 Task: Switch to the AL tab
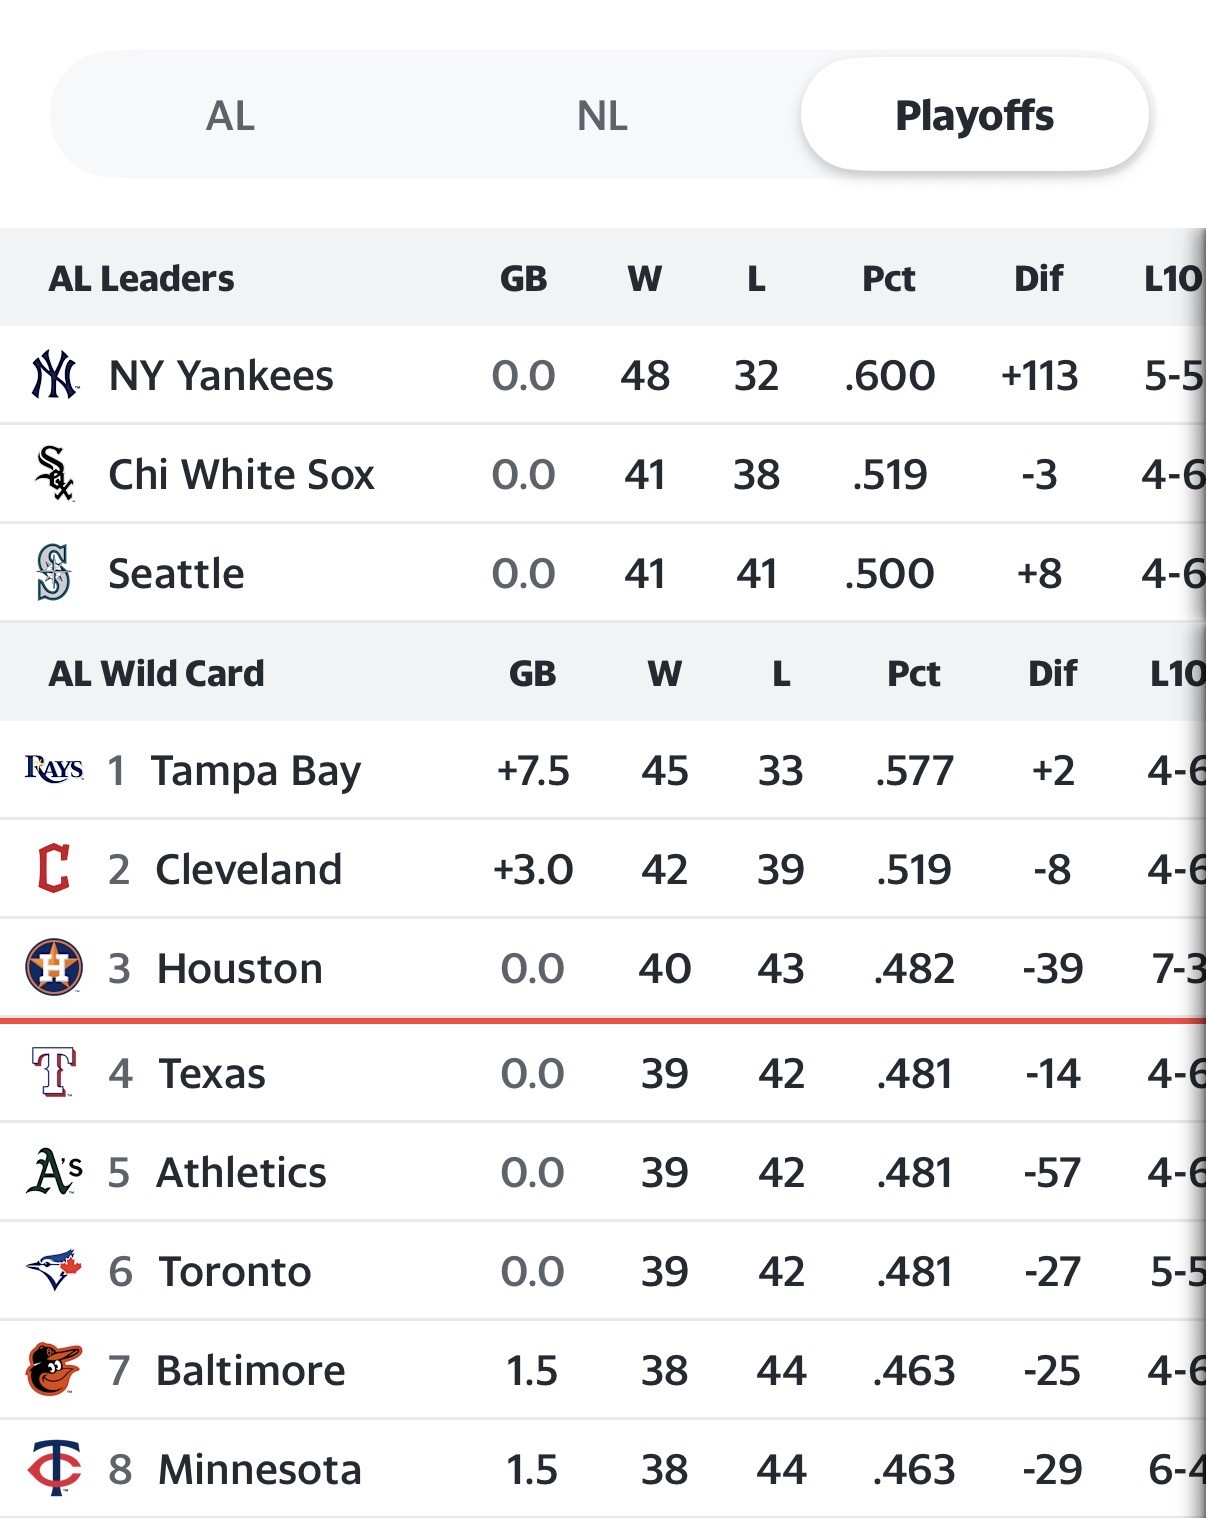pos(230,116)
